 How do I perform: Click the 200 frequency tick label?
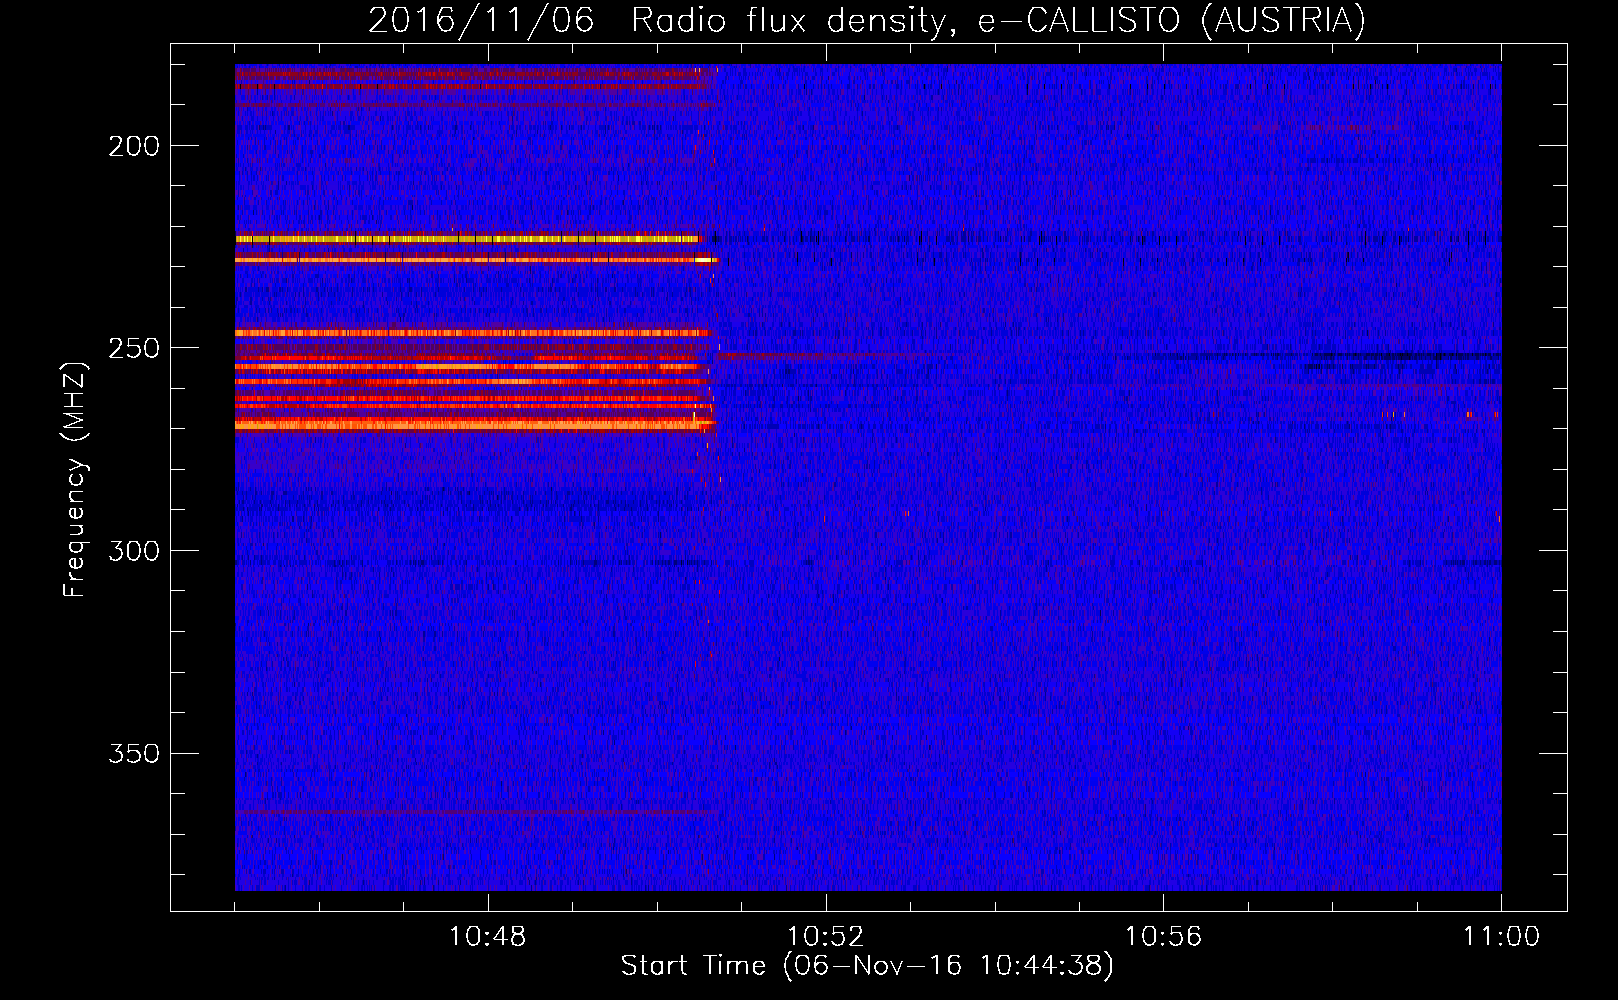[134, 147]
